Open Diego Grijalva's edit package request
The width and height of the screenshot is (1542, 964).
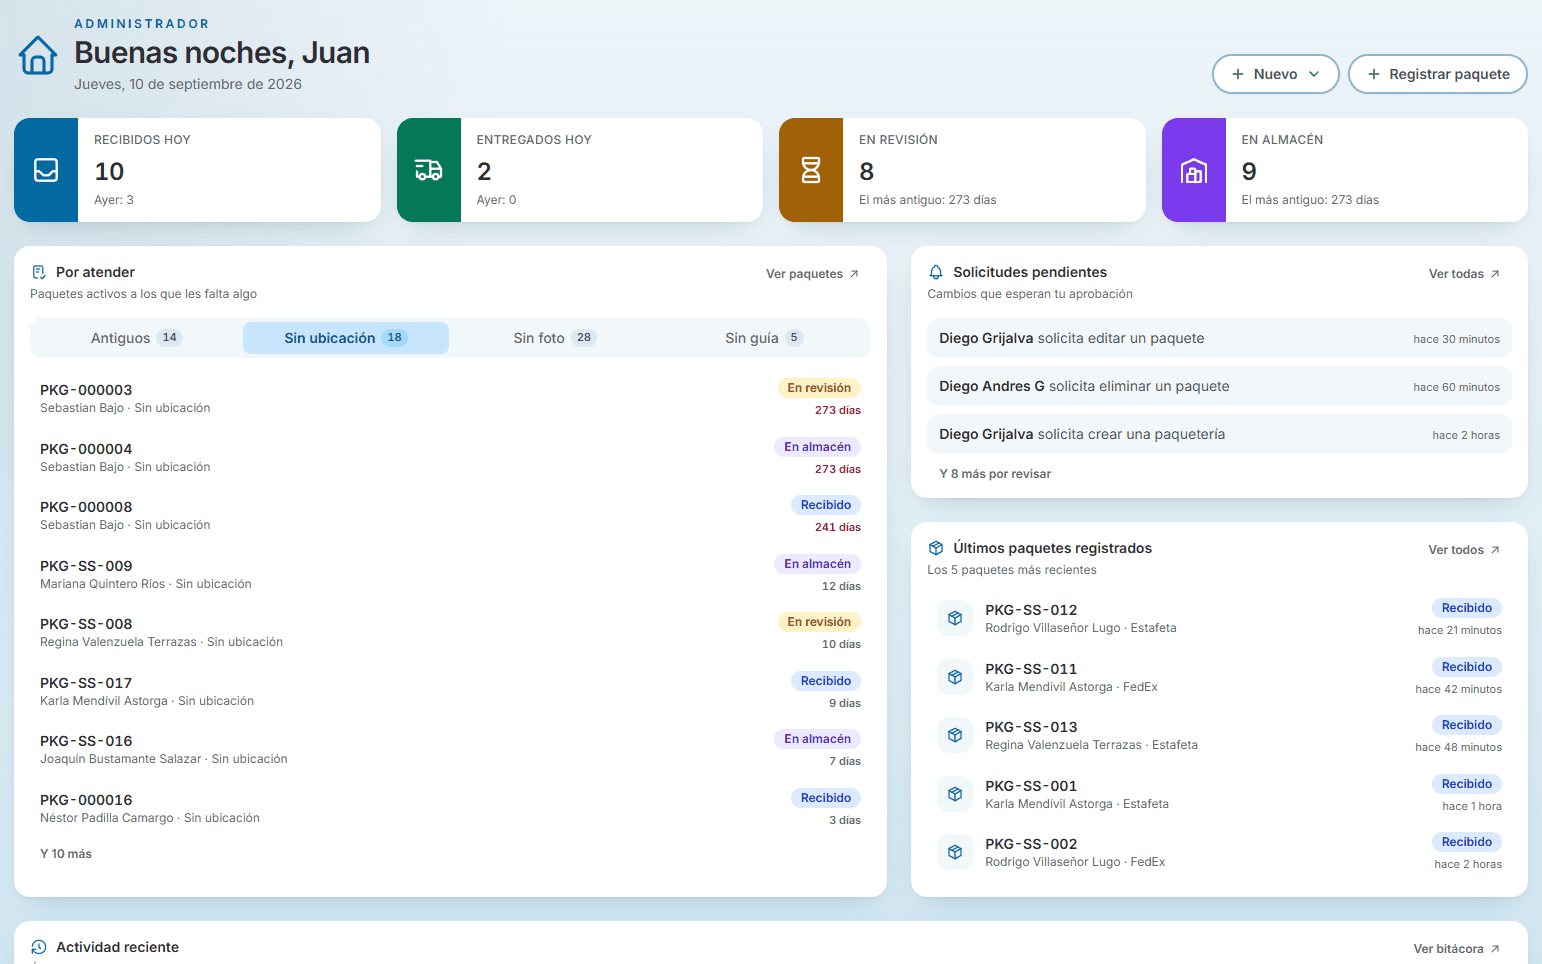point(1219,338)
